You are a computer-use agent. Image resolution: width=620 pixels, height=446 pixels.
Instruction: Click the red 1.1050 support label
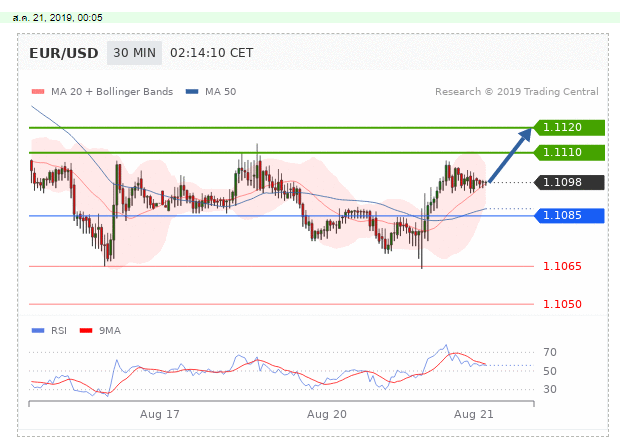pyautogui.click(x=562, y=304)
